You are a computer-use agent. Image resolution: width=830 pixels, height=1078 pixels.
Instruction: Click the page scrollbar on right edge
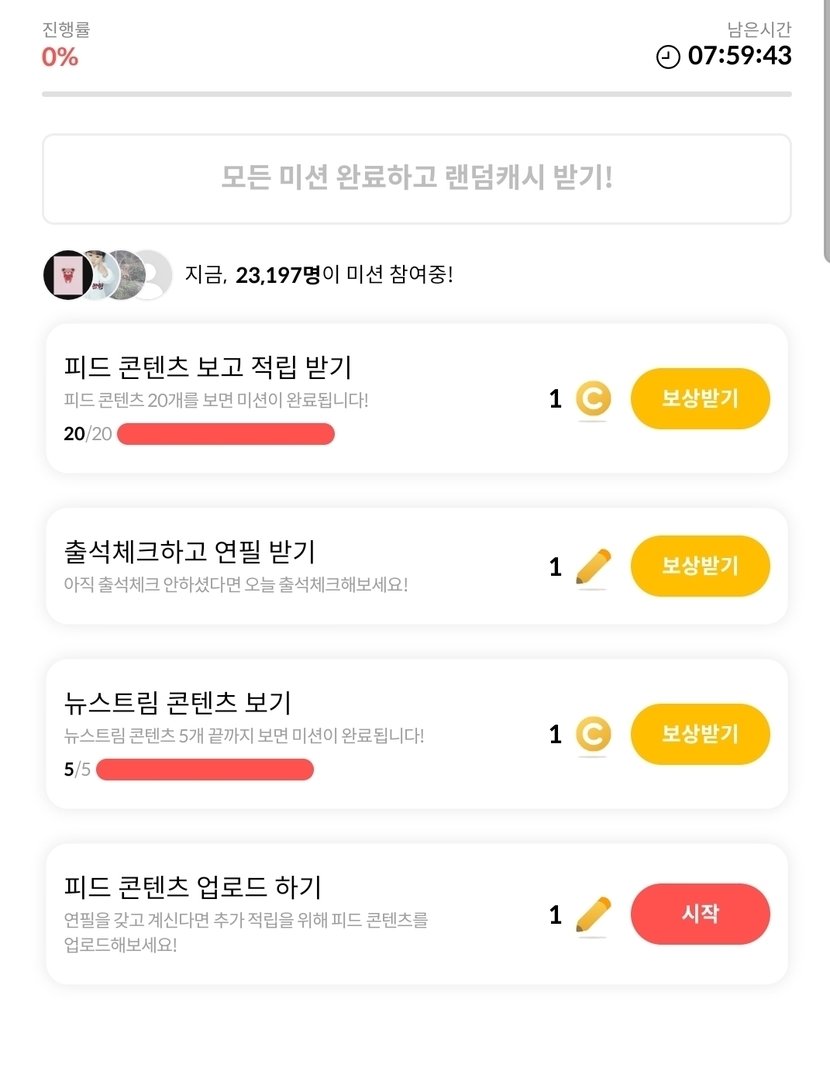pyautogui.click(x=825, y=130)
